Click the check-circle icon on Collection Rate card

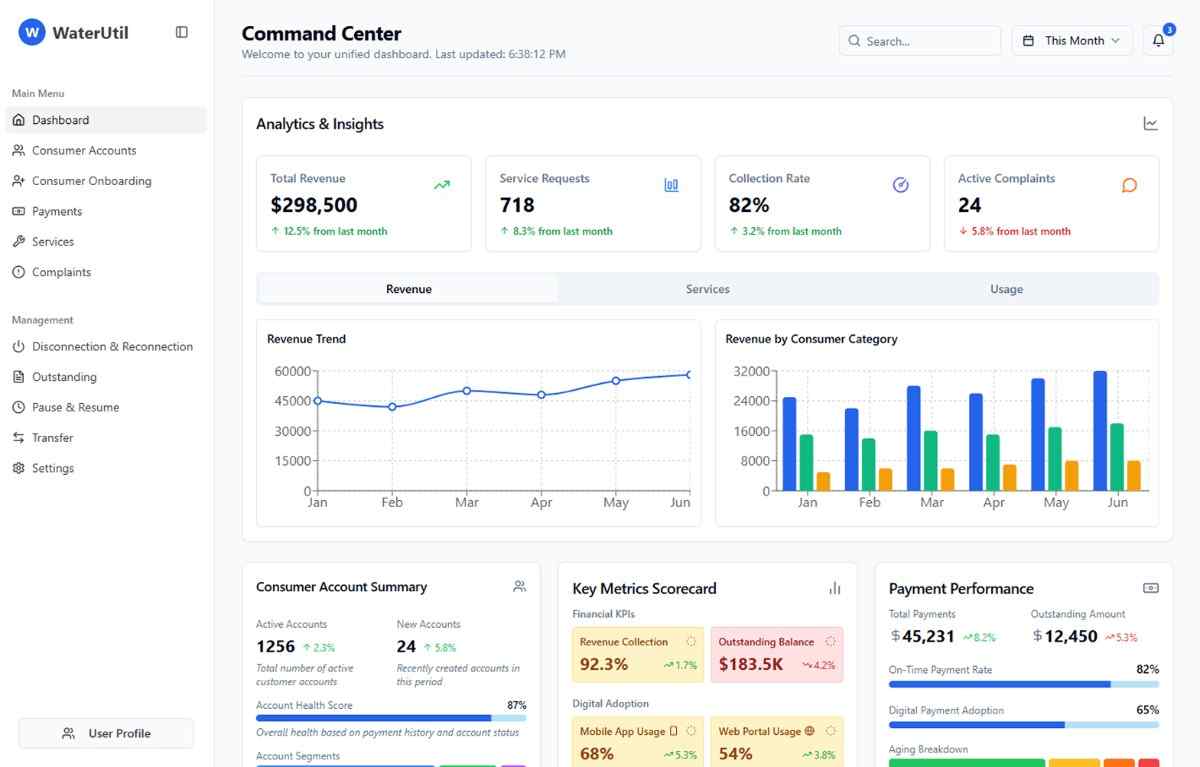click(900, 185)
